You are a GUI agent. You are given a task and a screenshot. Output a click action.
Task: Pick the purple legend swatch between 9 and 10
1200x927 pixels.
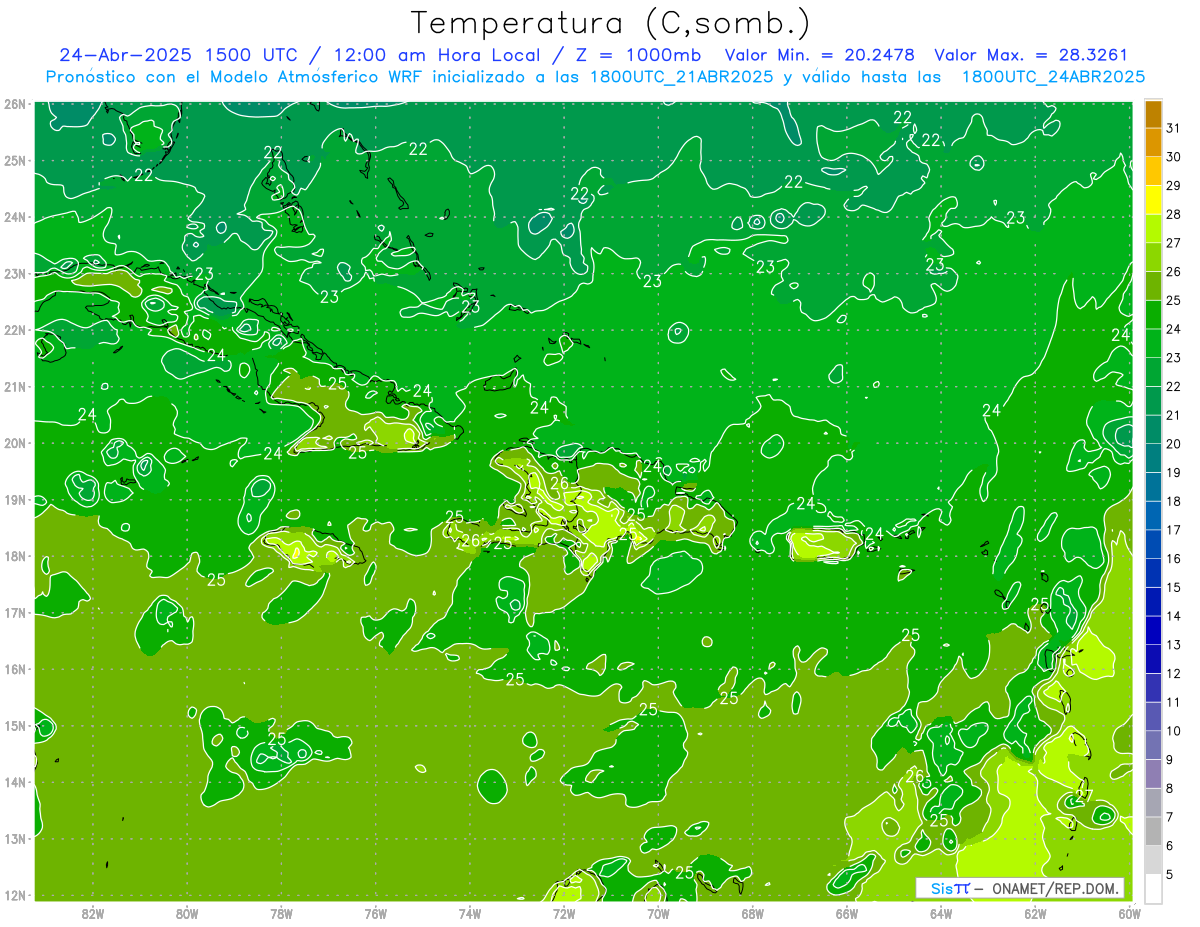[x=1154, y=745]
